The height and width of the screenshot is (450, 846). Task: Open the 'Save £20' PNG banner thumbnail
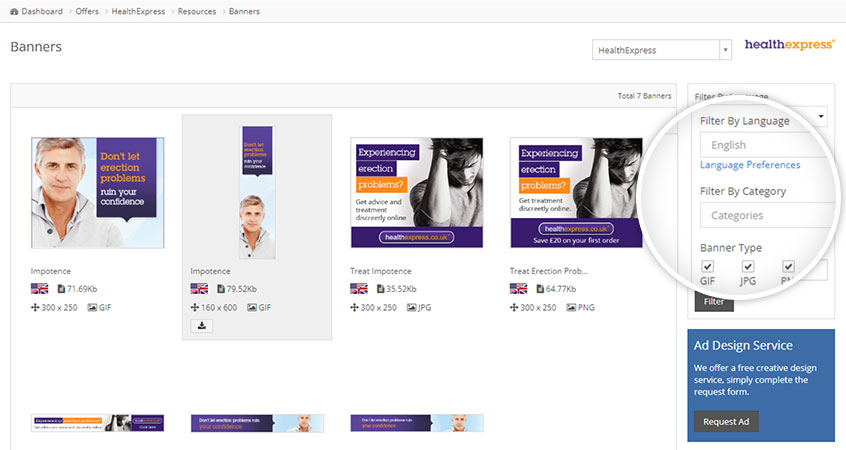click(576, 193)
